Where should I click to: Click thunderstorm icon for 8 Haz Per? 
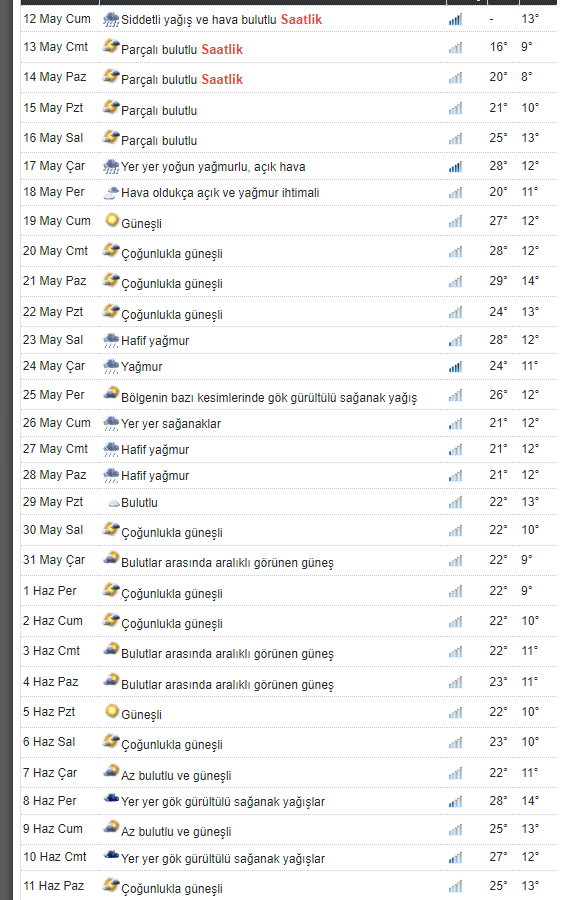click(x=111, y=799)
